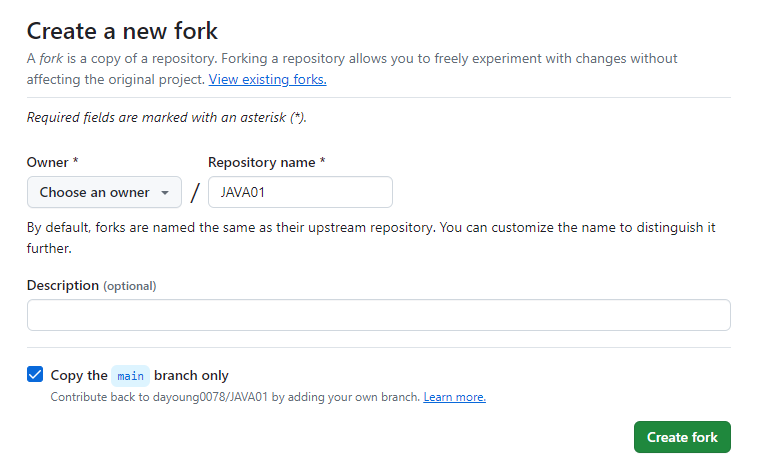Viewport: 771px width, 476px height.
Task: Click the Owner field label
Action: coord(46,162)
